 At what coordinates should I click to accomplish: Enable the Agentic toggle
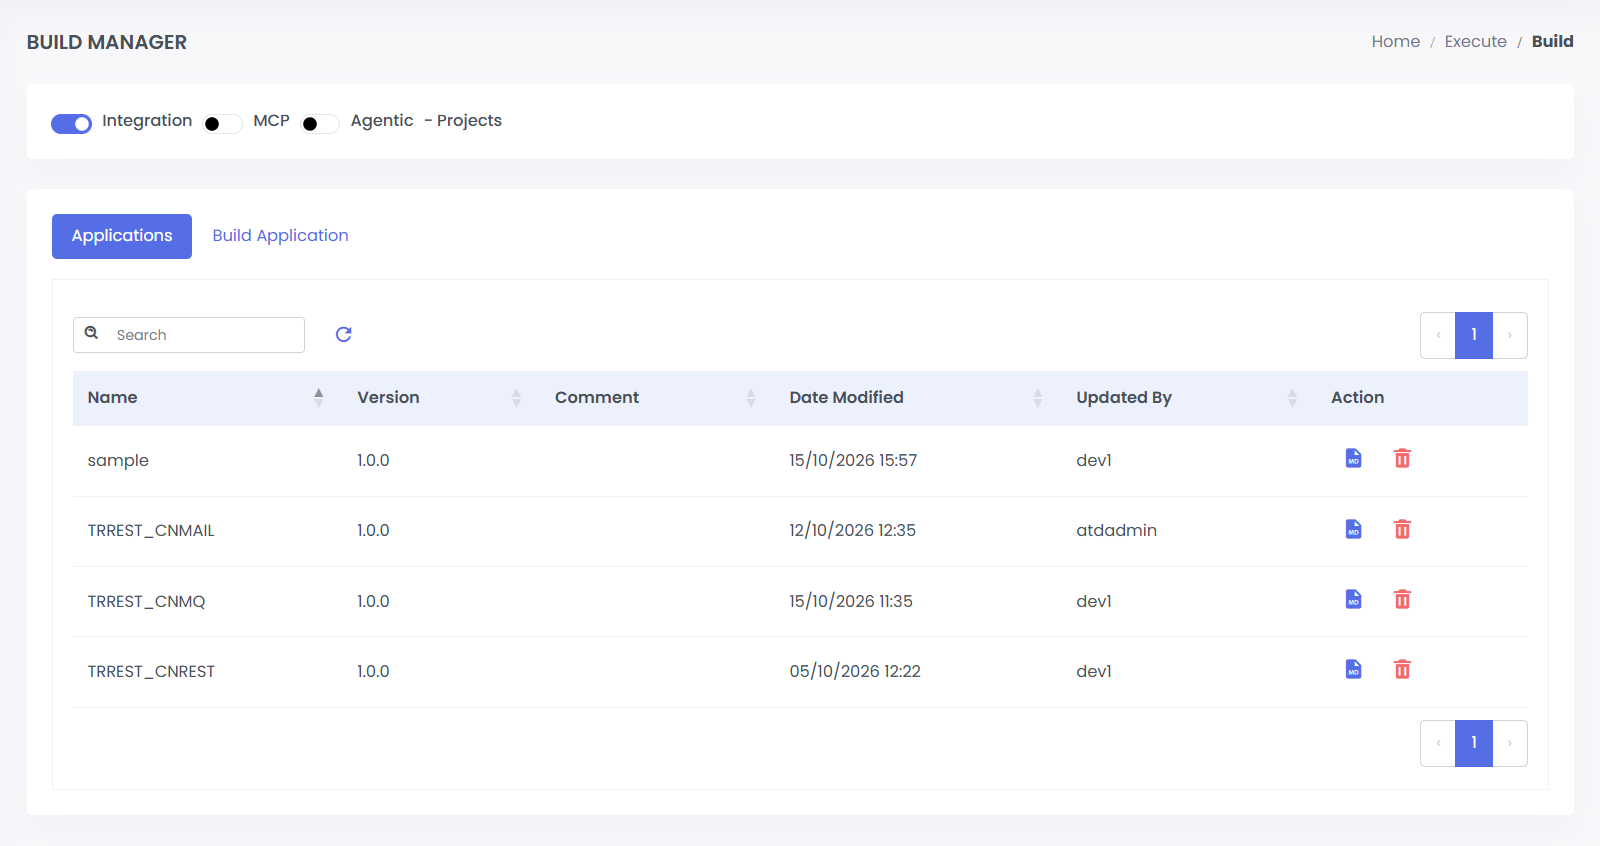click(x=320, y=123)
